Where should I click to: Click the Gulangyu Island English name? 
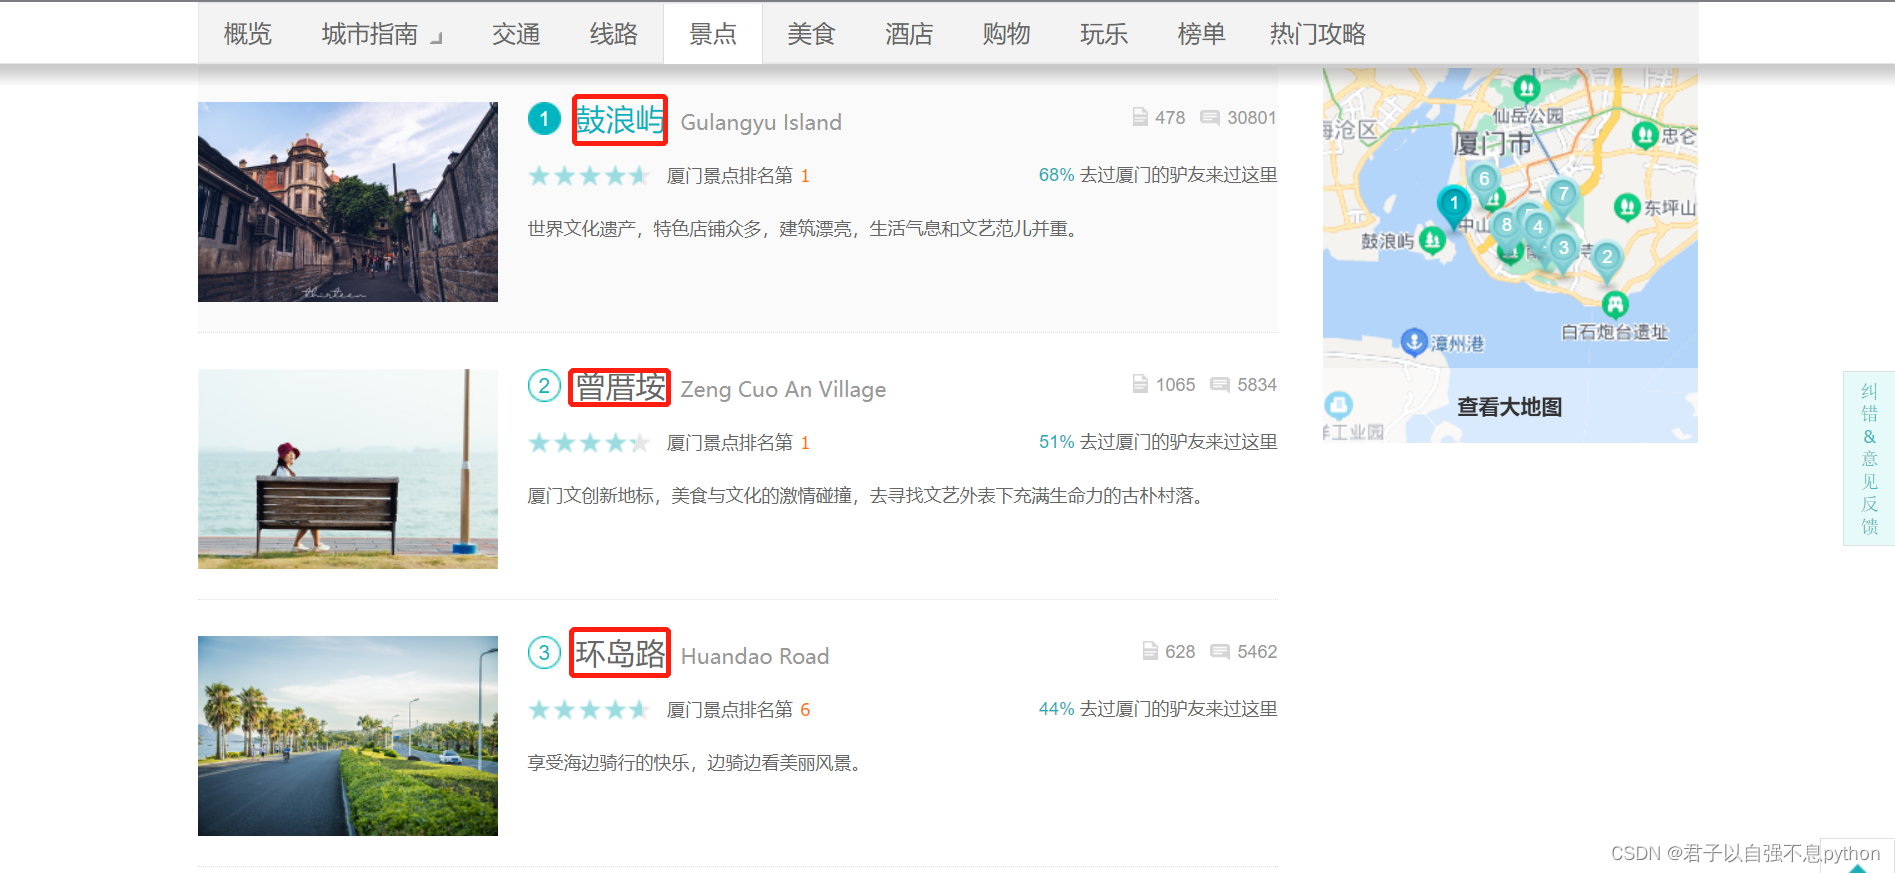coord(761,123)
